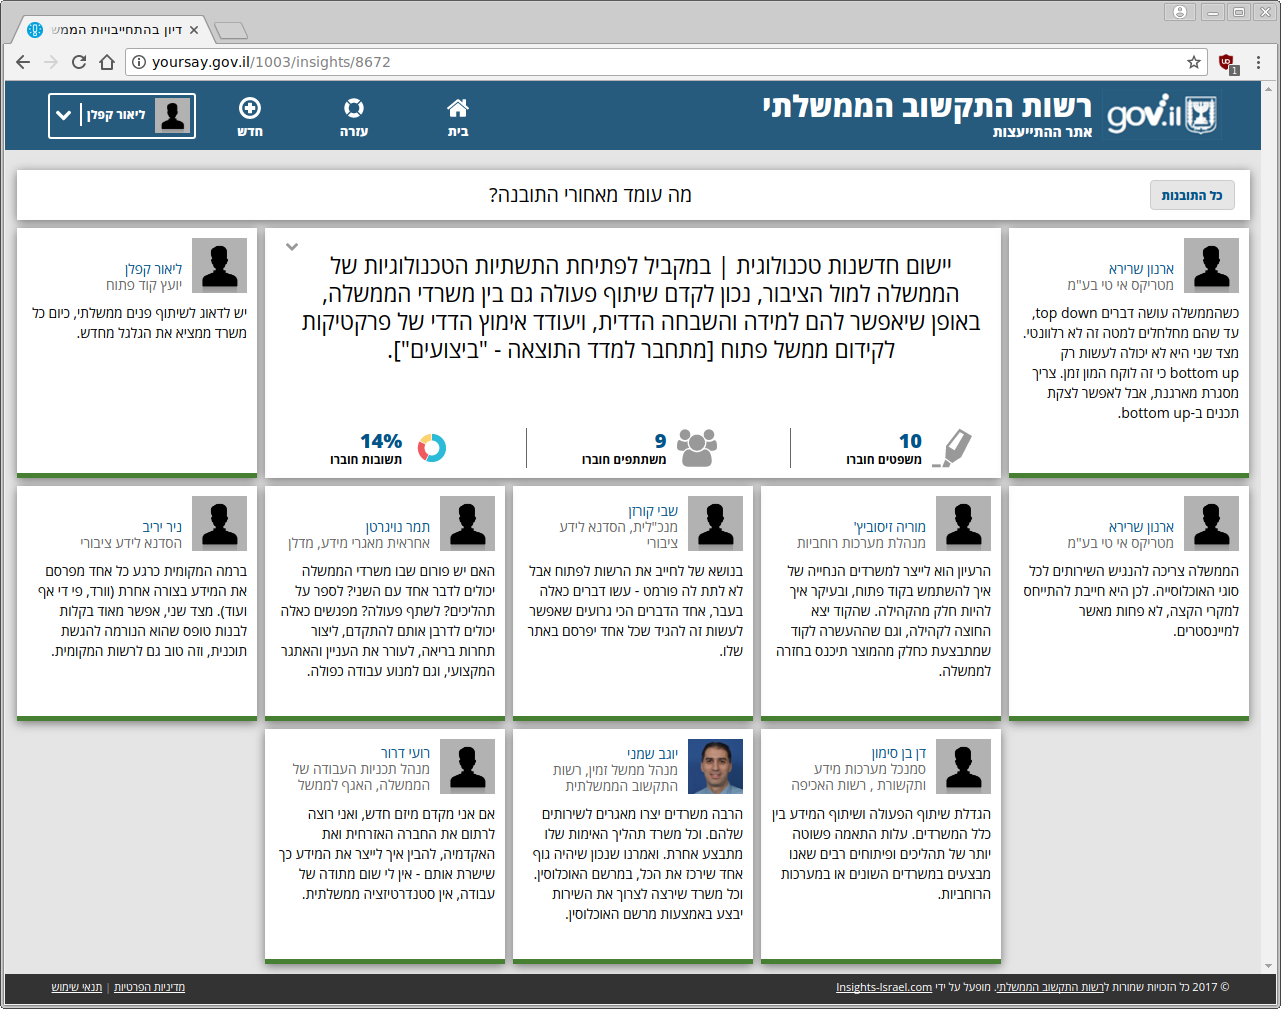The width and height of the screenshot is (1281, 1009).
Task: Click יובב שמני's profile photo
Action: tap(715, 766)
